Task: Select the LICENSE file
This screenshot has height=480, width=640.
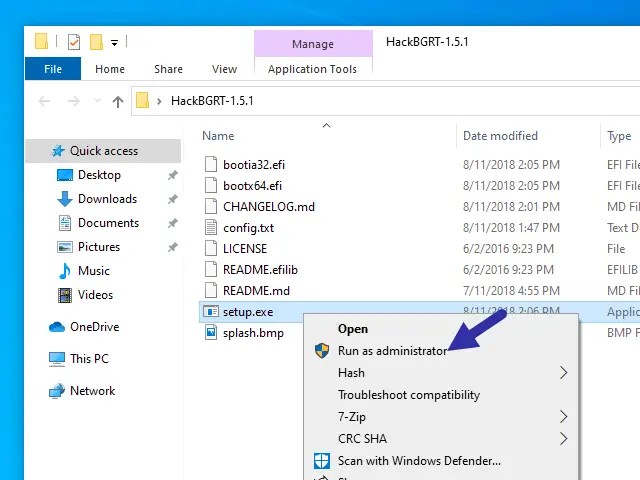Action: [245, 249]
